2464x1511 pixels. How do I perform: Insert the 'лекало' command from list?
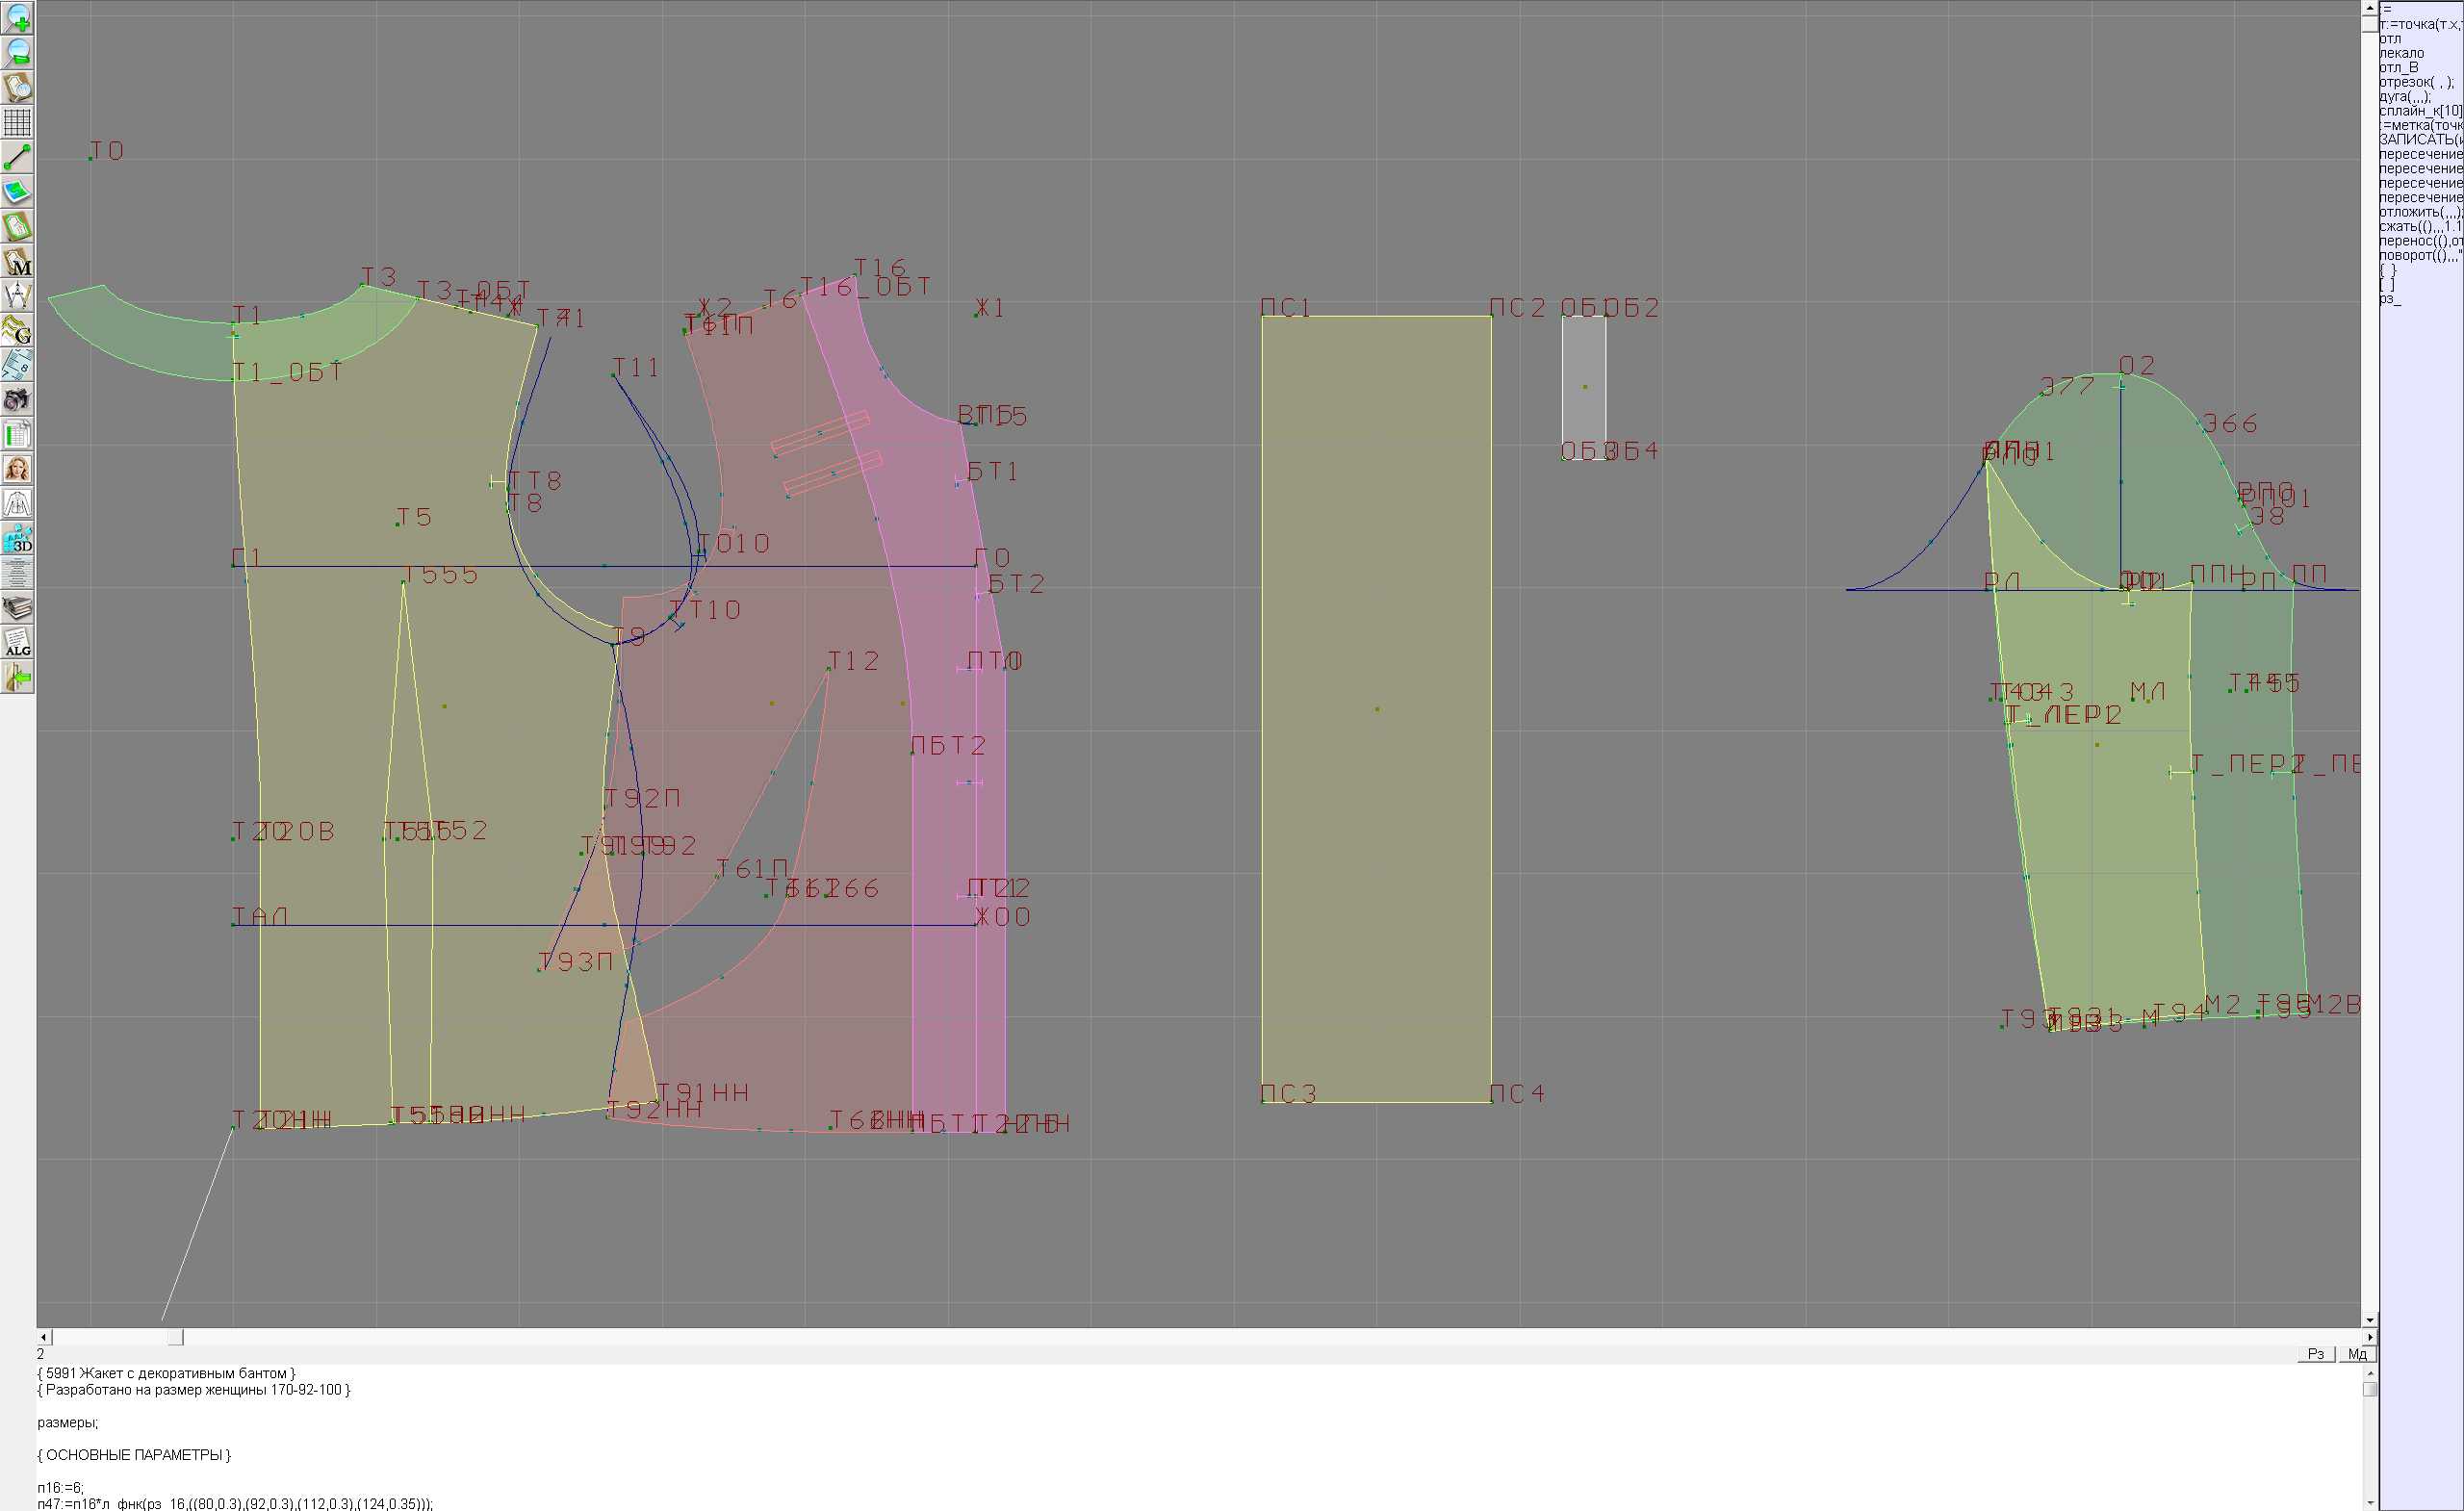point(2401,53)
